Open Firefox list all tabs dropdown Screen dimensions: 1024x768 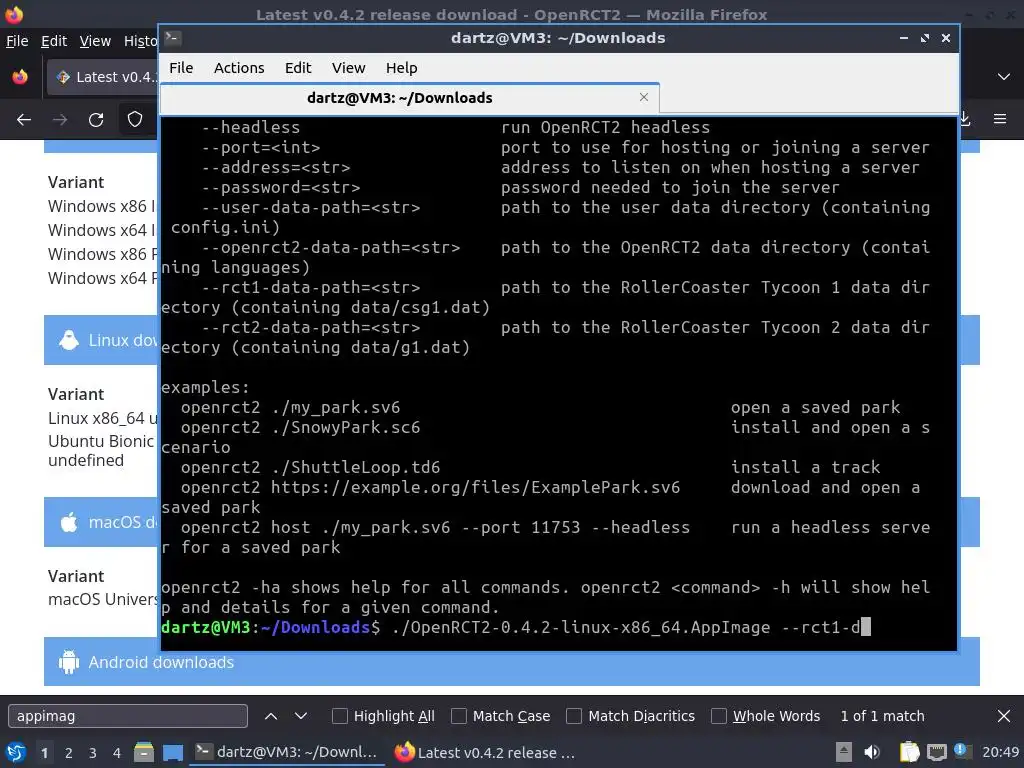(x=1004, y=77)
